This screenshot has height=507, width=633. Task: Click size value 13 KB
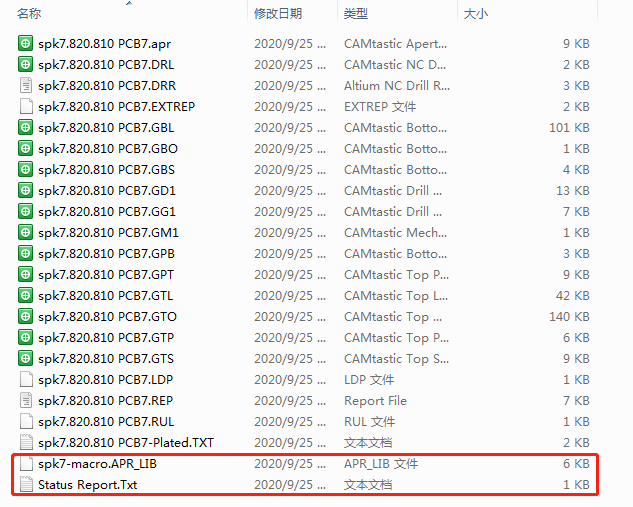[572, 191]
